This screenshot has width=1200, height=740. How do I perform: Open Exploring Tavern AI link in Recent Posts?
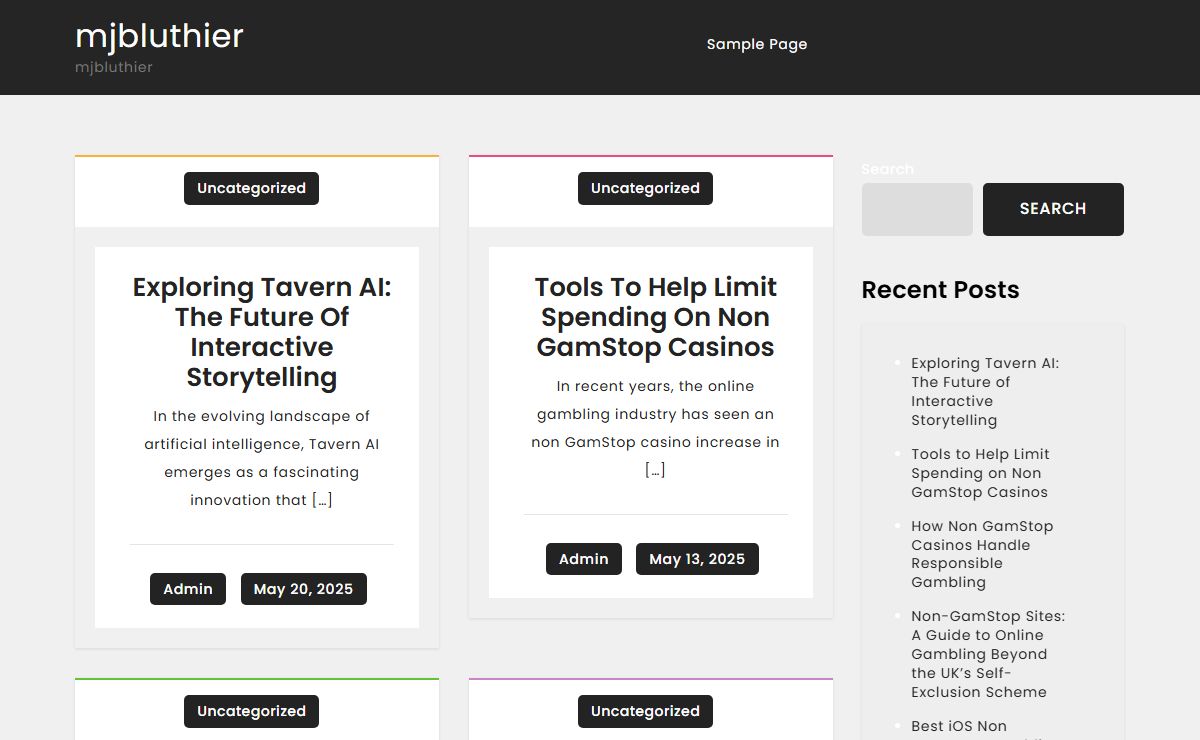(x=985, y=392)
